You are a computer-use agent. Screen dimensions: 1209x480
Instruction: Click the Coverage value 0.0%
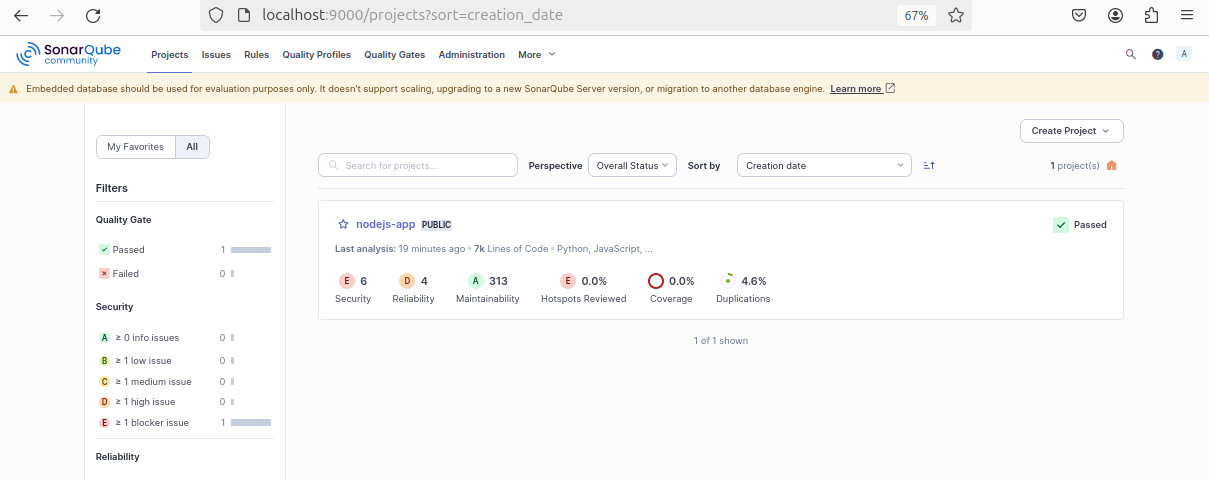point(682,281)
